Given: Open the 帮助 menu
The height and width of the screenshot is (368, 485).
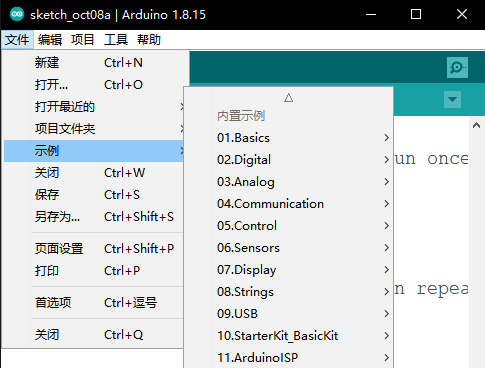Looking at the screenshot, I should (149, 40).
